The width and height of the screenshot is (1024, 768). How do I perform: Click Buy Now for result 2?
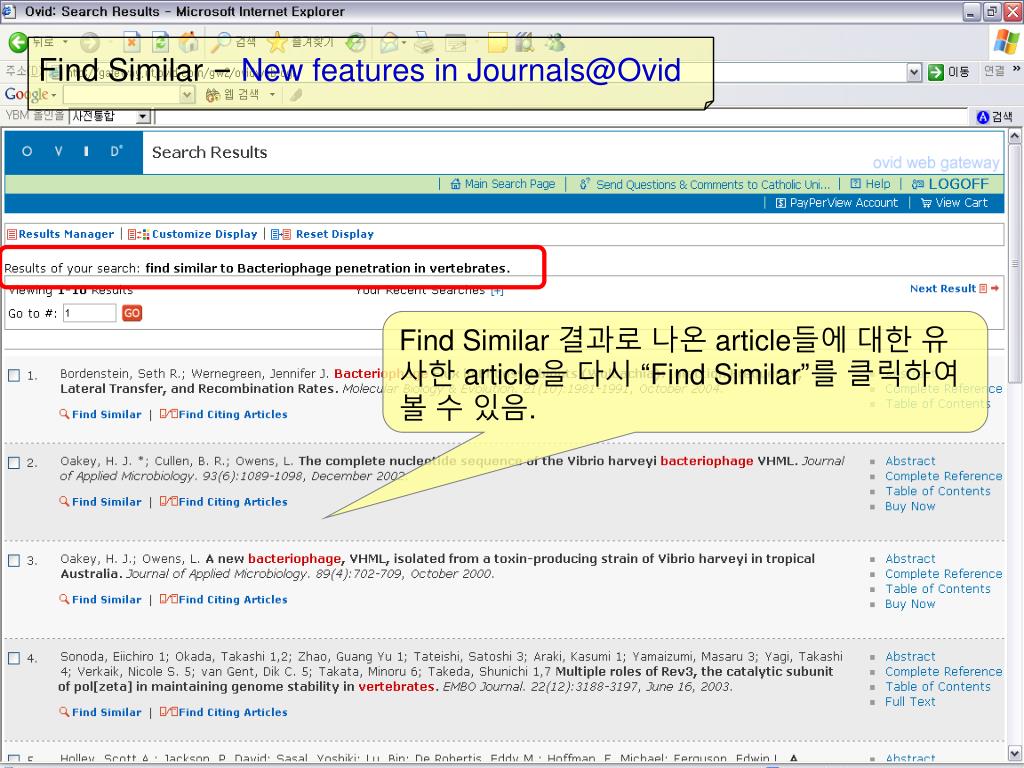click(x=910, y=506)
